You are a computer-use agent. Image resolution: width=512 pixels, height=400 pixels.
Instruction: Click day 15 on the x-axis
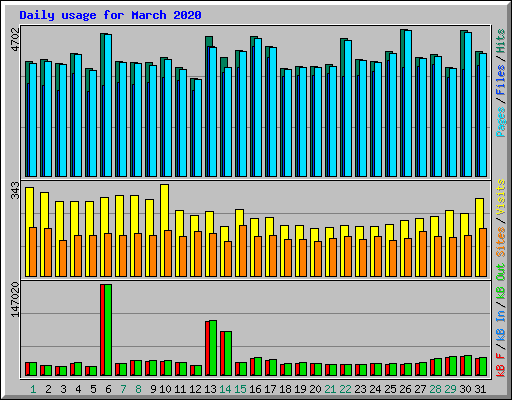pos(240,389)
